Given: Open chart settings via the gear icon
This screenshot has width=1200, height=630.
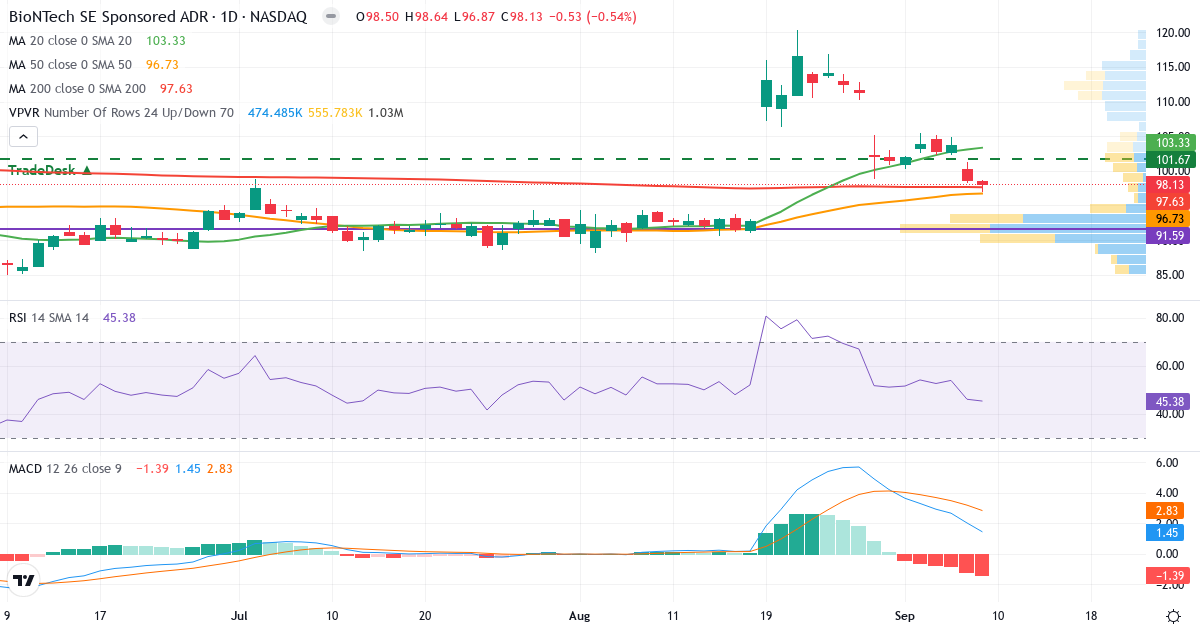Looking at the screenshot, I should tap(1171, 615).
